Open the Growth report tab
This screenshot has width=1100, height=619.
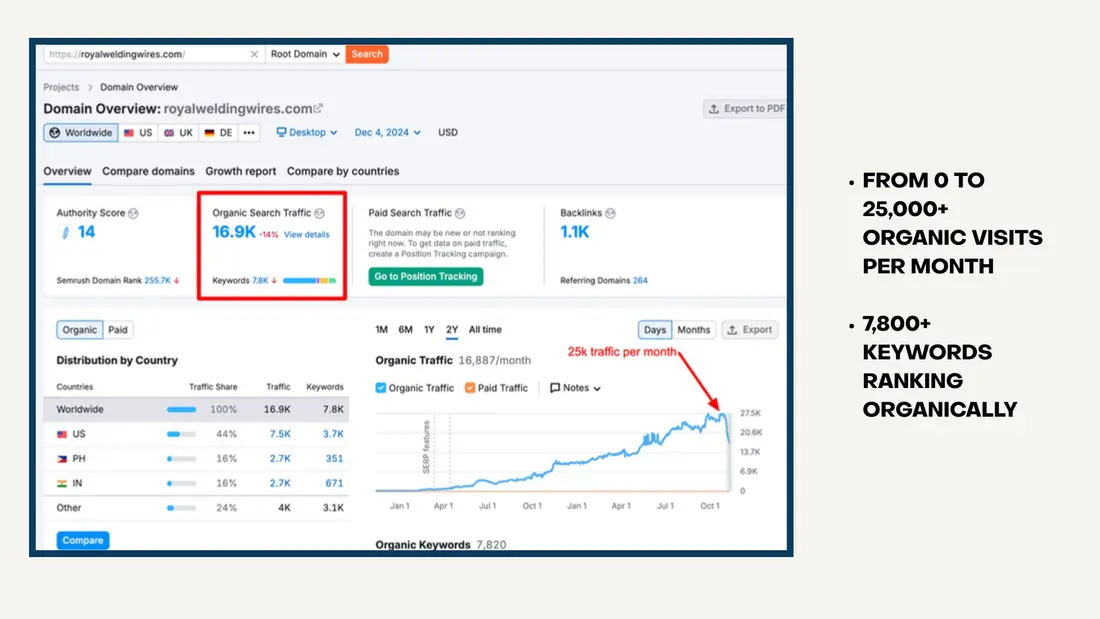(241, 171)
